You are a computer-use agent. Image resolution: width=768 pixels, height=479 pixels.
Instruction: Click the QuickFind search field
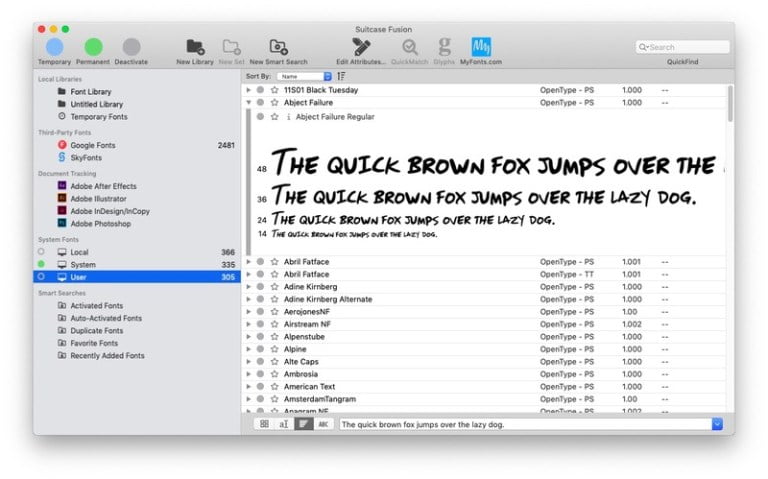coord(682,47)
